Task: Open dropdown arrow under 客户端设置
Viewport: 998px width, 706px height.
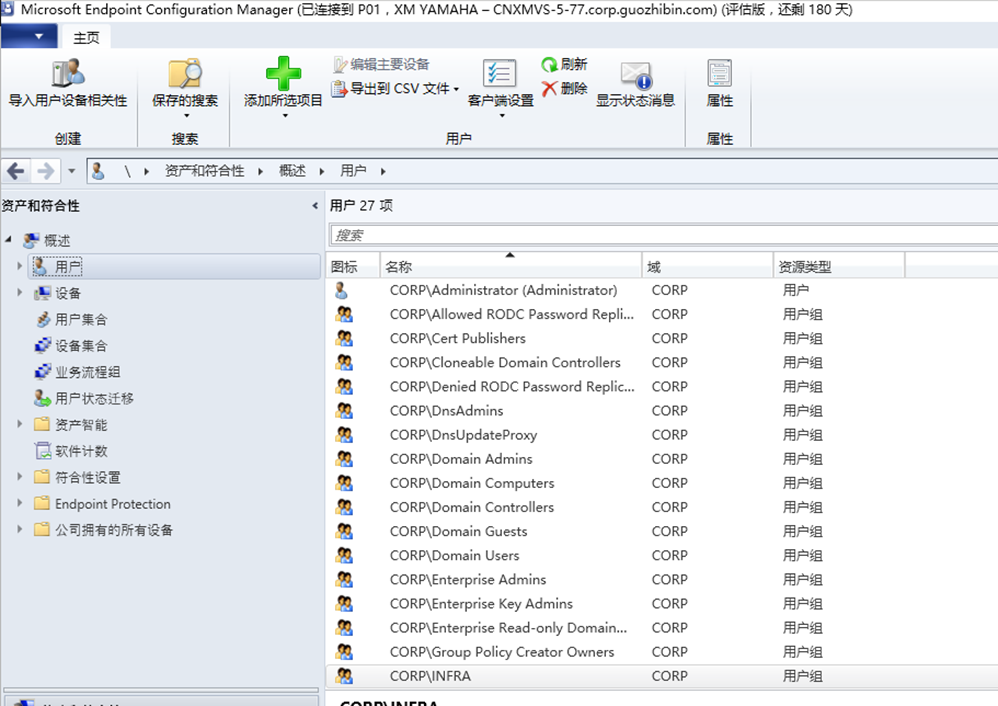Action: tap(502, 116)
